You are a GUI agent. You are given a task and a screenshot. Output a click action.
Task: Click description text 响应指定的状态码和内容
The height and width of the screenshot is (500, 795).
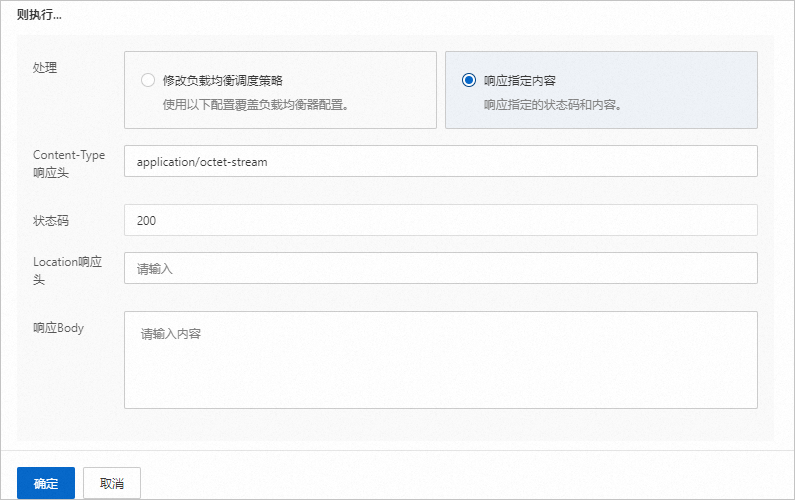pos(553,105)
